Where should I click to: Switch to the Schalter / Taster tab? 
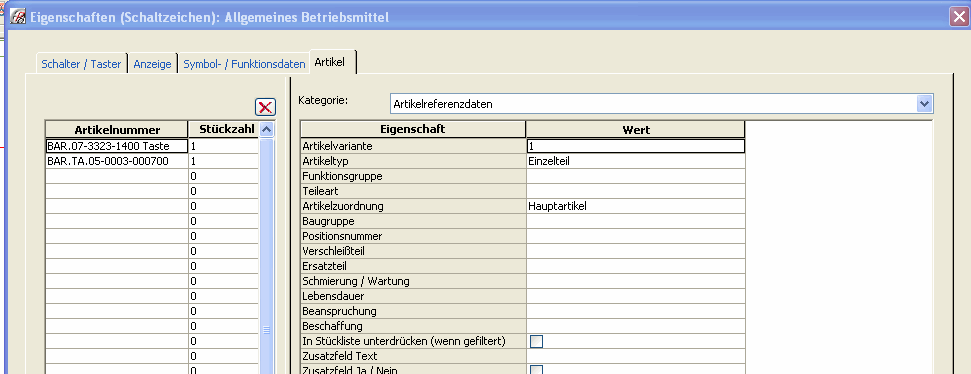pyautogui.click(x=81, y=64)
